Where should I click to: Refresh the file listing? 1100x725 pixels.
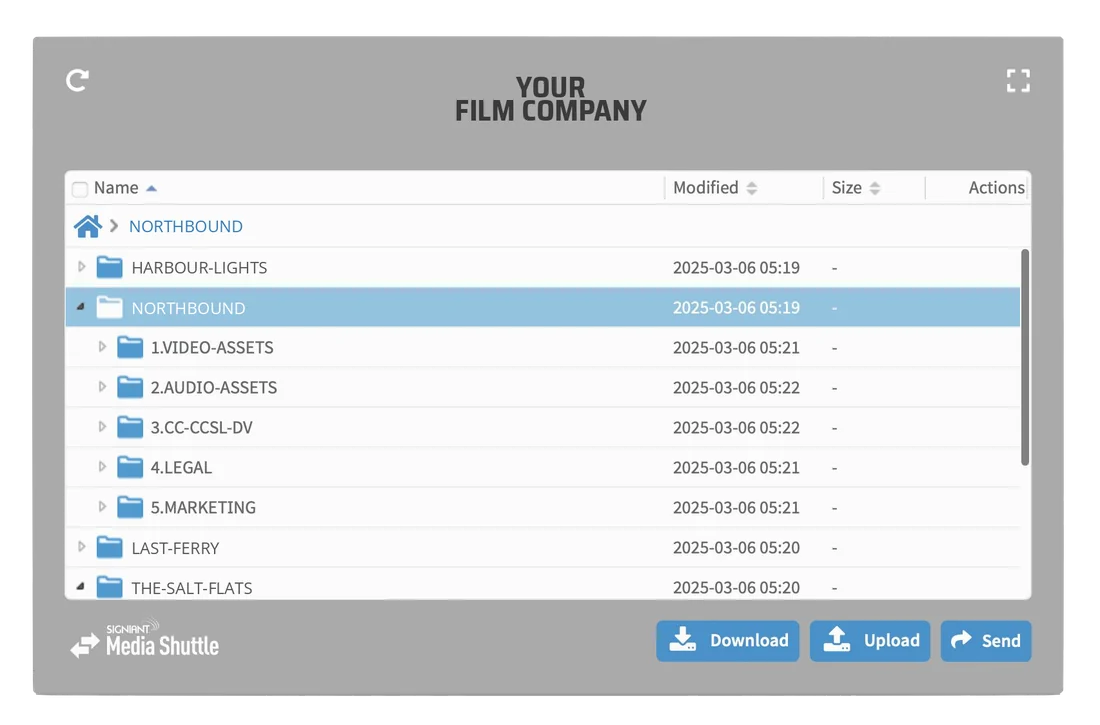point(77,80)
